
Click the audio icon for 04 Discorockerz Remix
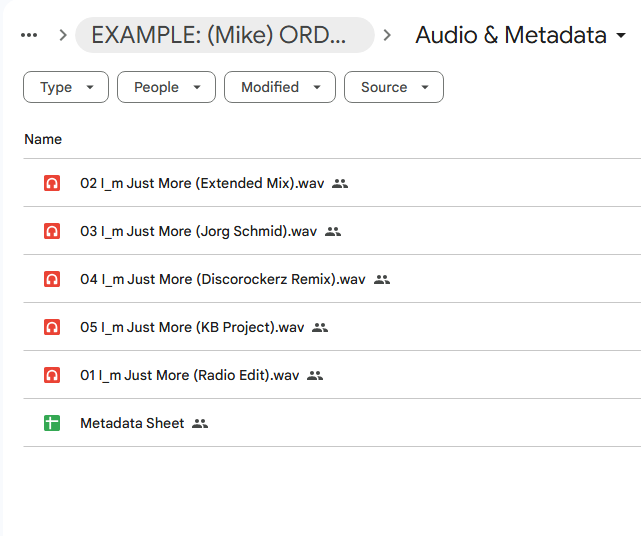[x=52, y=279]
